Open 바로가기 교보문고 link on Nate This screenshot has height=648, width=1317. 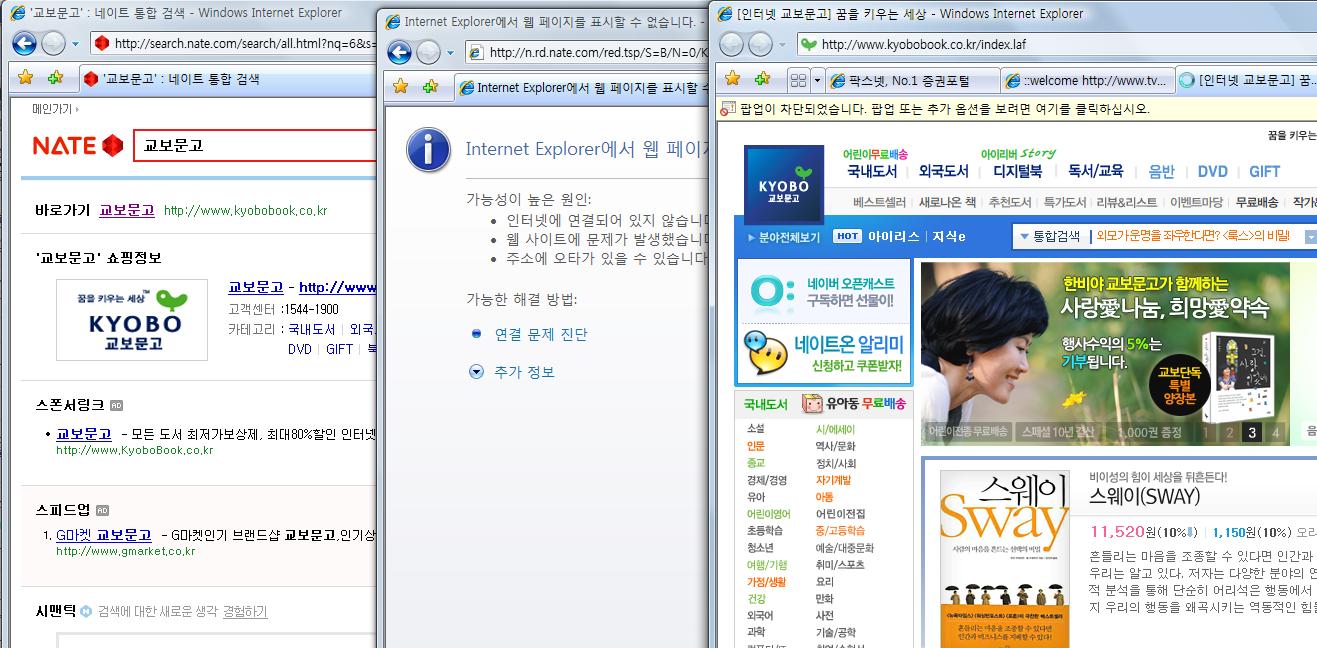(127, 210)
